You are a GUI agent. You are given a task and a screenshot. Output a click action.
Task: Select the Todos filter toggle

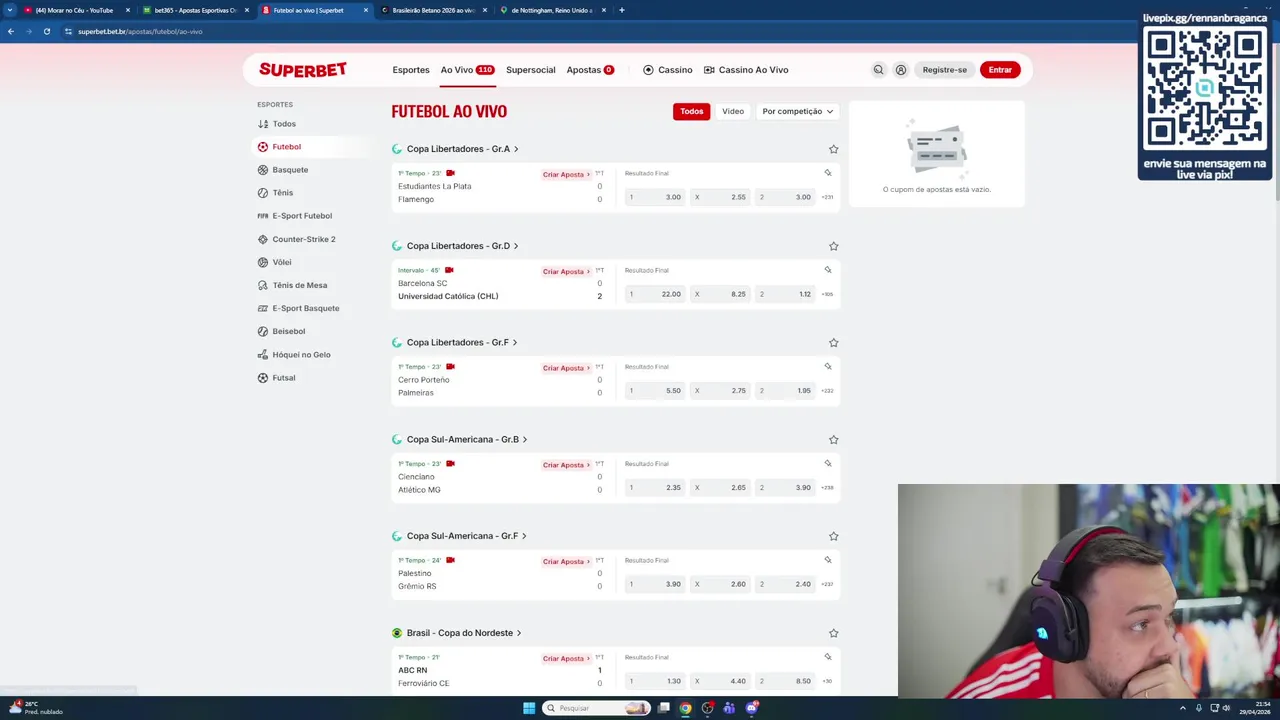692,111
